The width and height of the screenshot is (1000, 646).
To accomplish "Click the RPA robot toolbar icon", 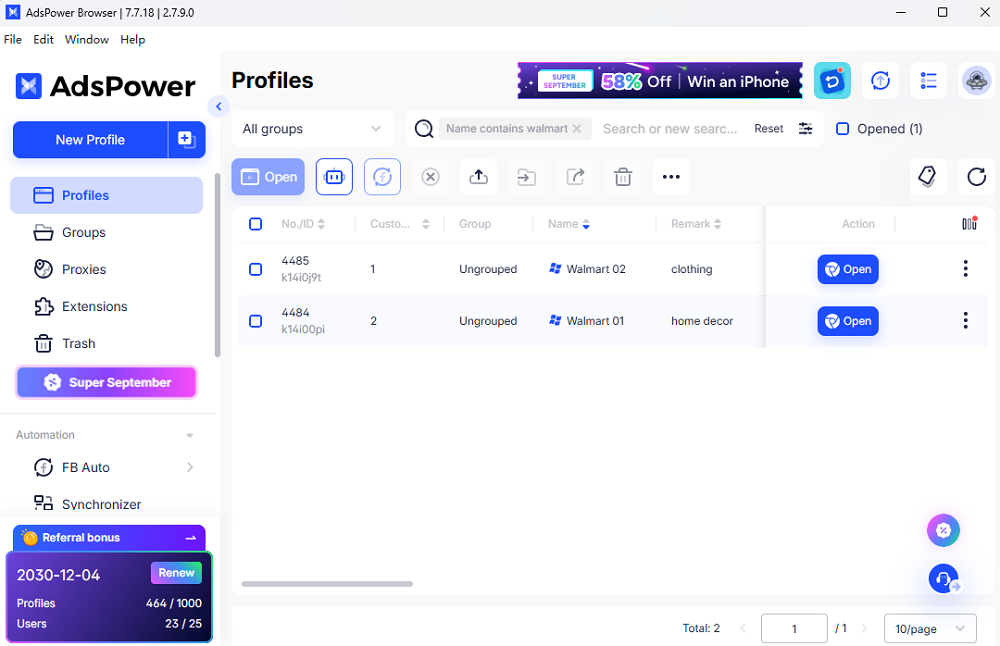I will pyautogui.click(x=334, y=177).
